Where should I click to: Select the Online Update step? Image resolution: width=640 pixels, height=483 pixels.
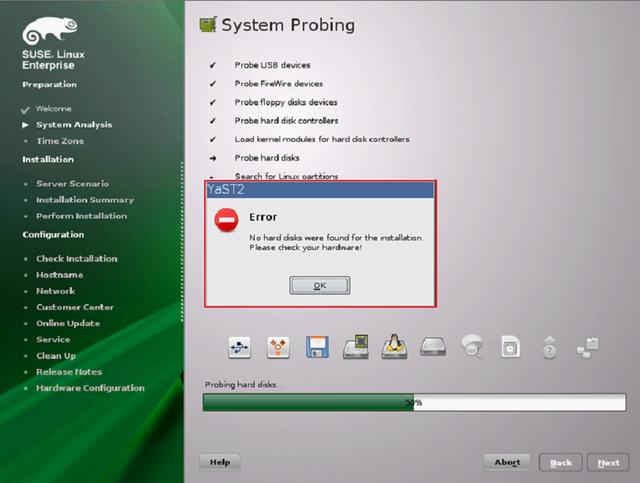[x=68, y=323]
